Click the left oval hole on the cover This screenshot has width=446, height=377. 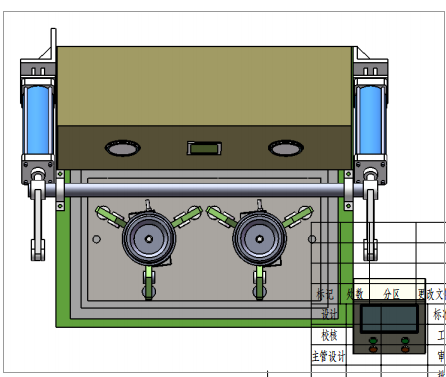pyautogui.click(x=123, y=148)
